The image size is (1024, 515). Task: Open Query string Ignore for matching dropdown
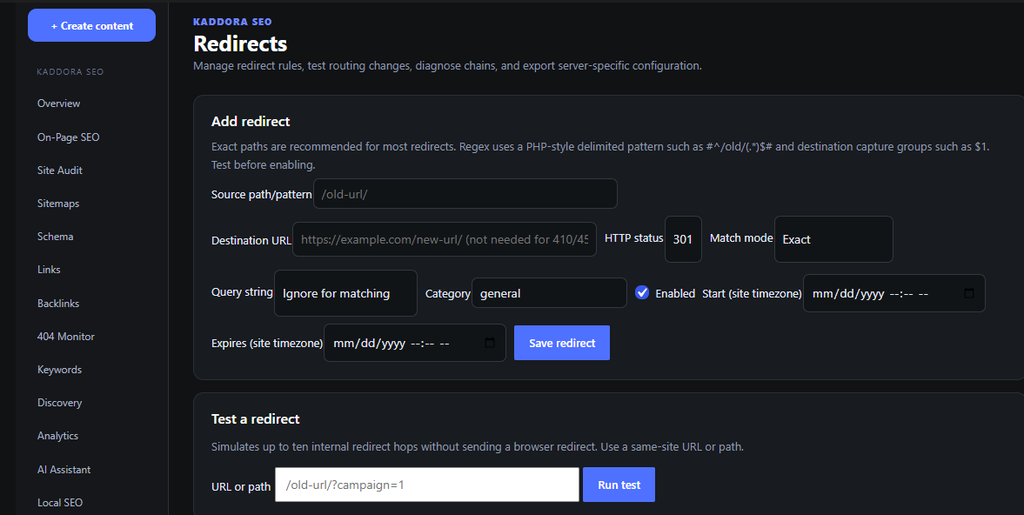pos(345,293)
